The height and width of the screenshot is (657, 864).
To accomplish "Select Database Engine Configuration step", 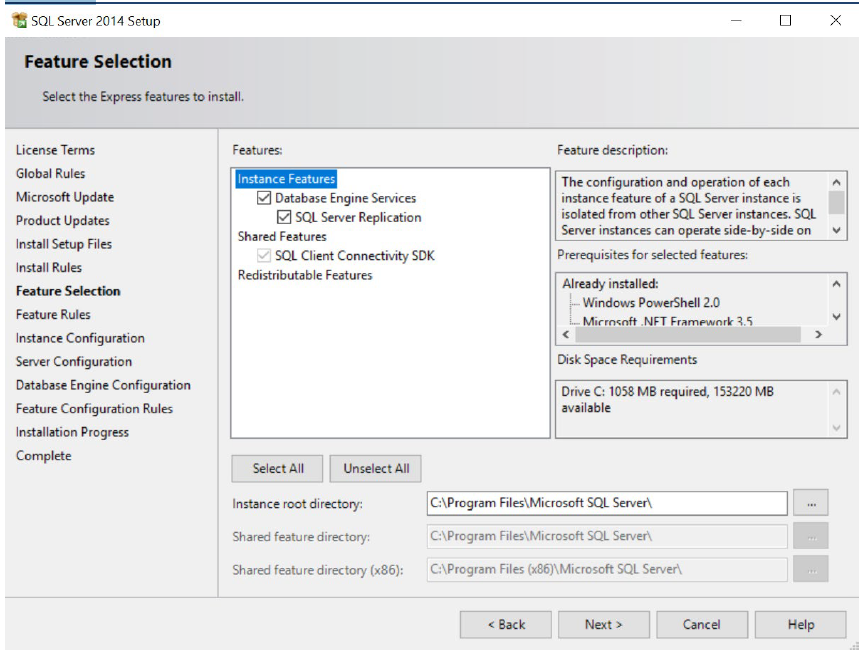I will pyautogui.click(x=102, y=385).
